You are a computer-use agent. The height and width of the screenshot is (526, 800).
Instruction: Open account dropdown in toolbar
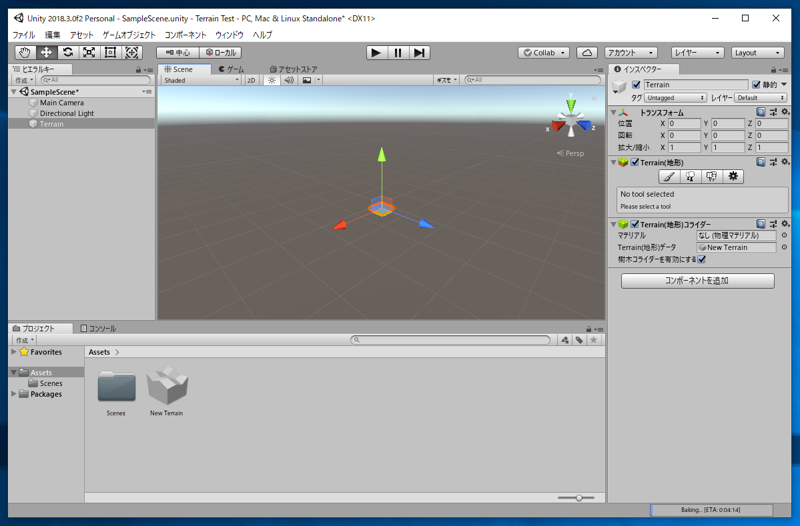click(631, 53)
